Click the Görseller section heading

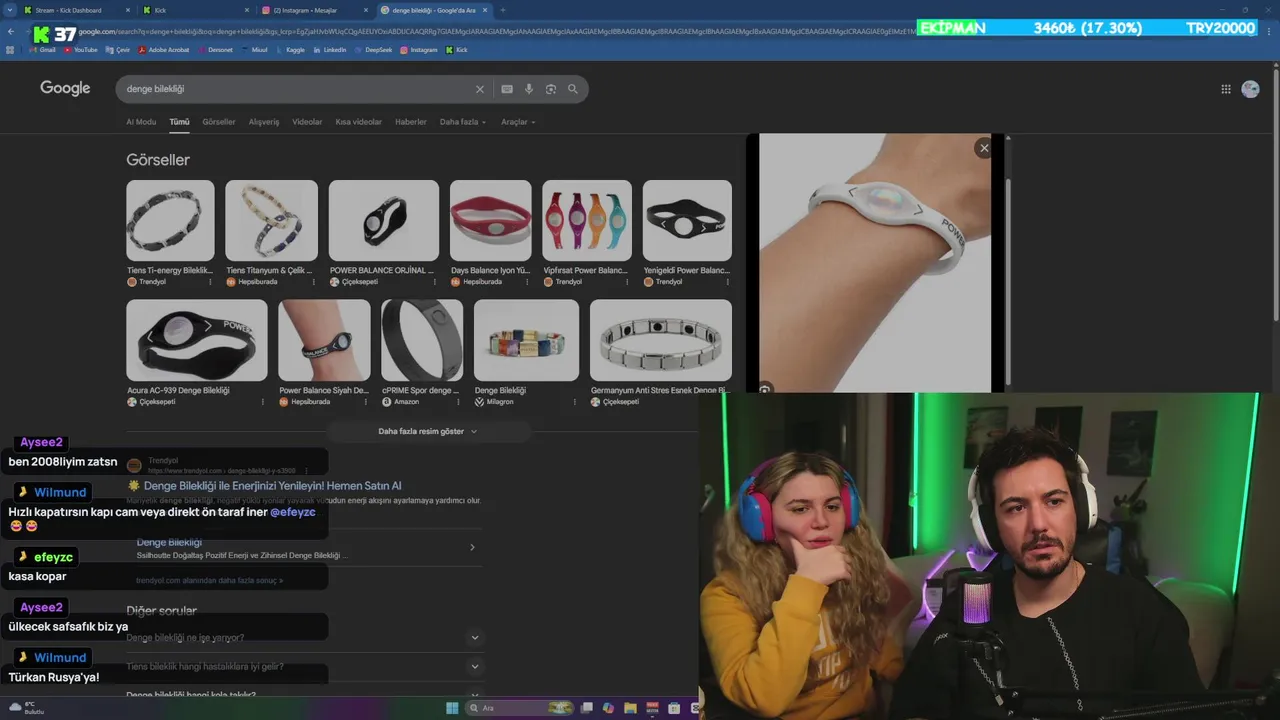click(x=158, y=160)
